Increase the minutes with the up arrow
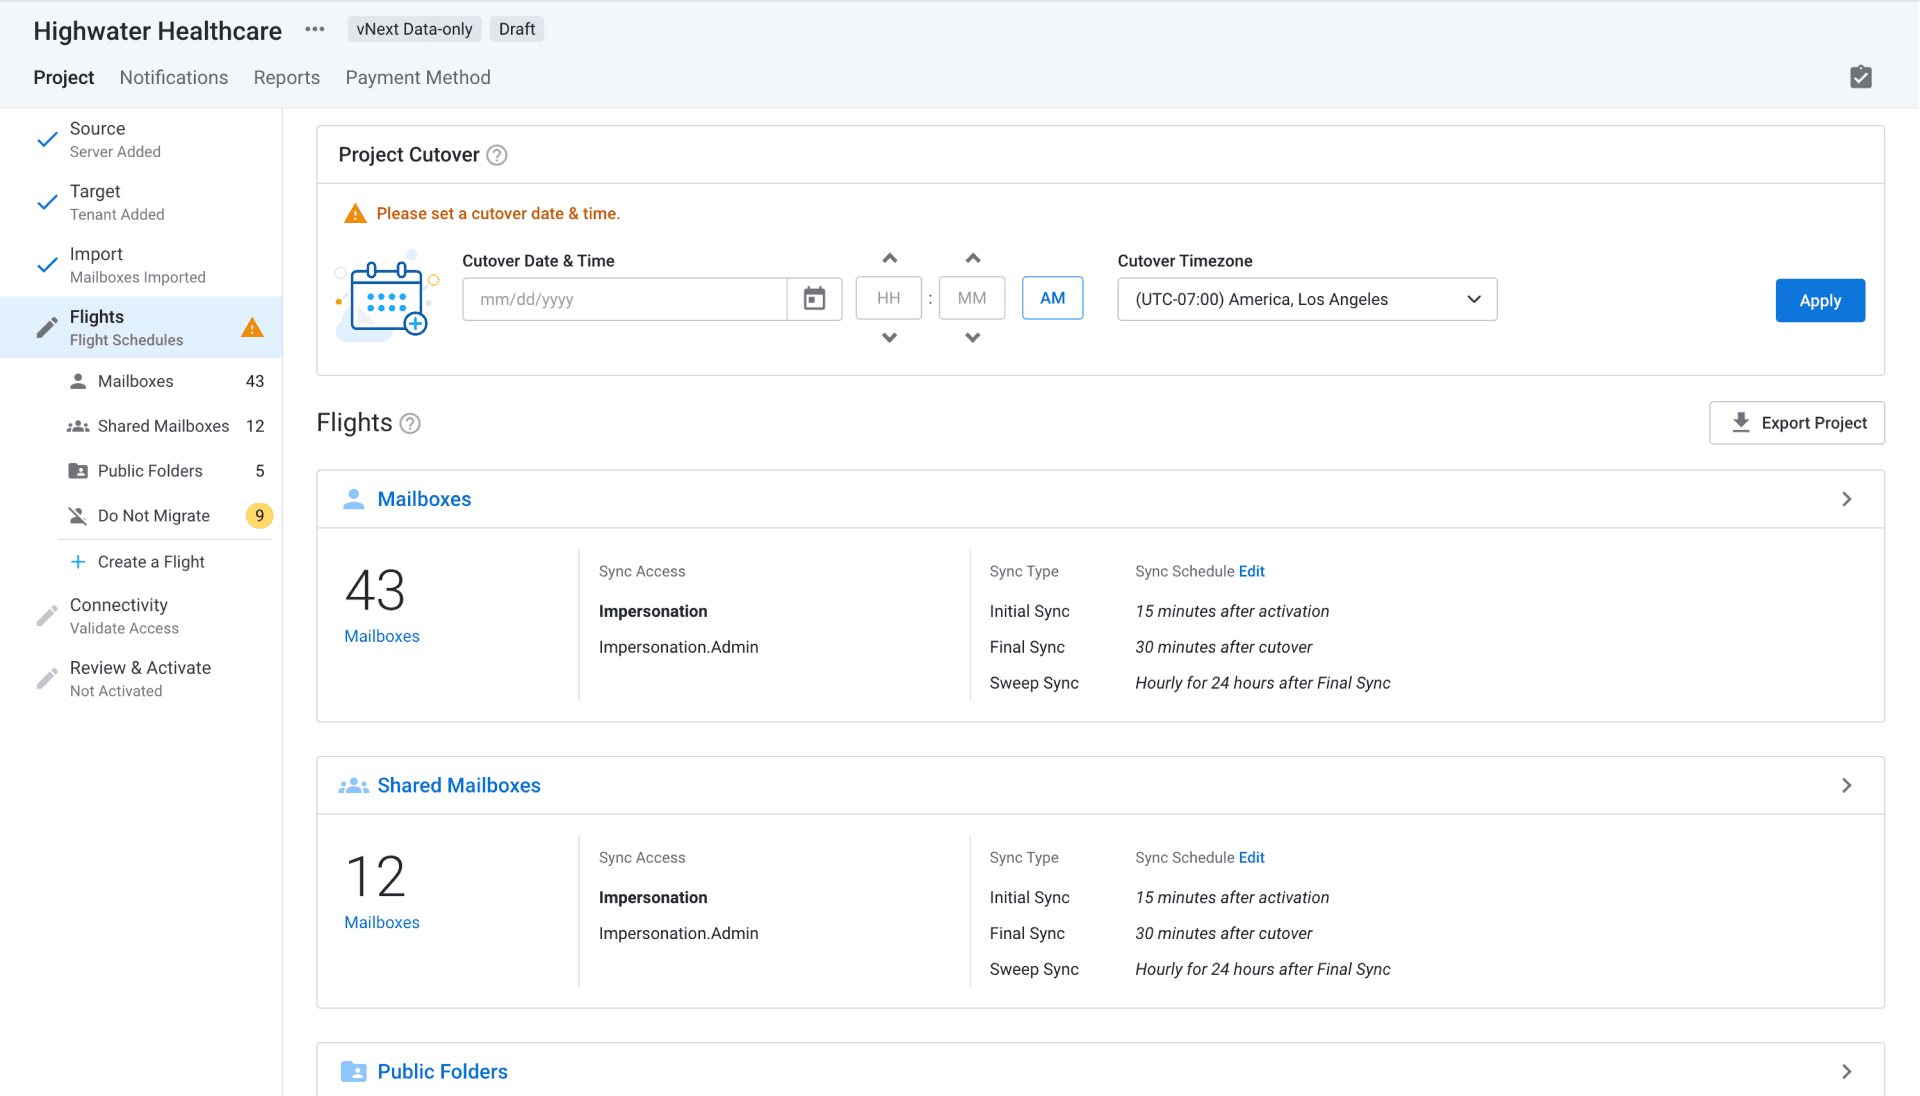This screenshot has height=1096, width=1920. click(x=972, y=258)
